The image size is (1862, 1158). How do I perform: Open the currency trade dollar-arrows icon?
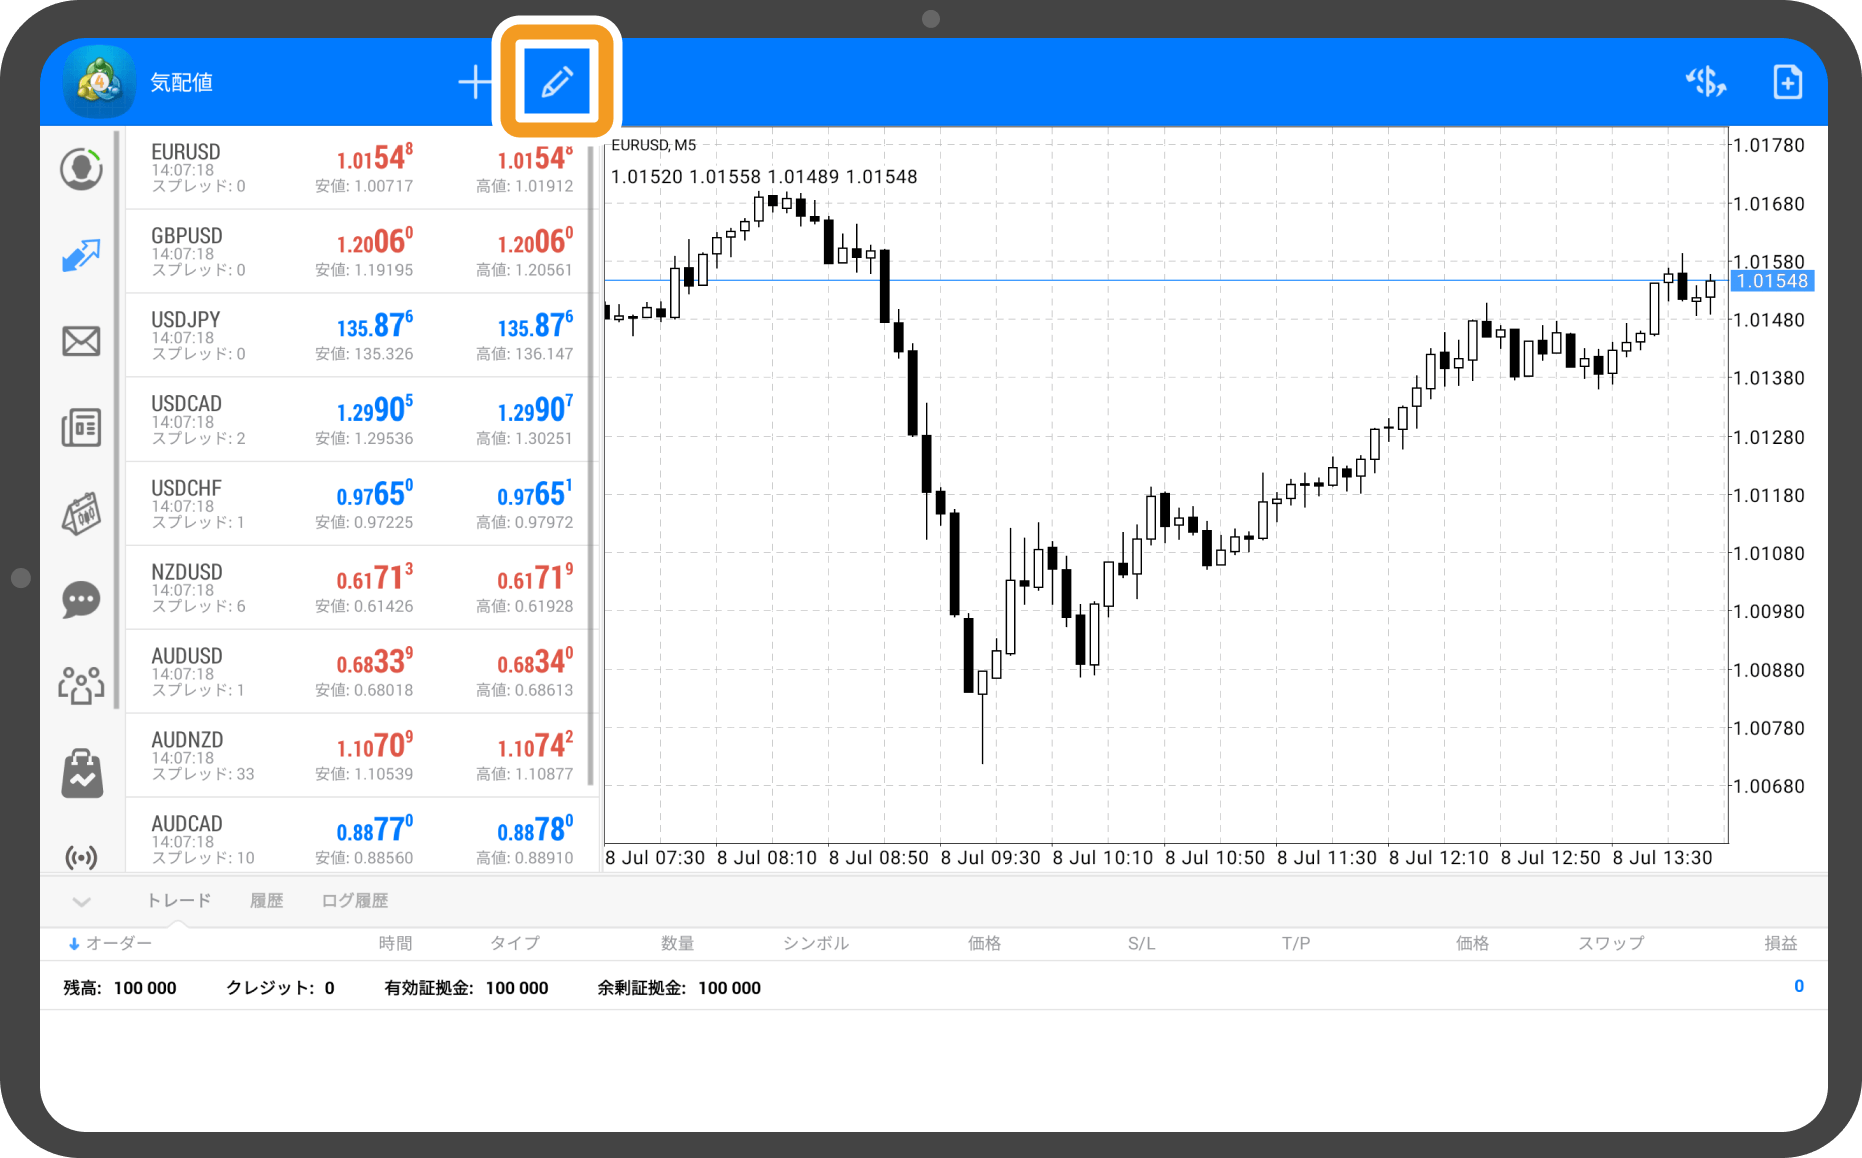pyautogui.click(x=1706, y=82)
